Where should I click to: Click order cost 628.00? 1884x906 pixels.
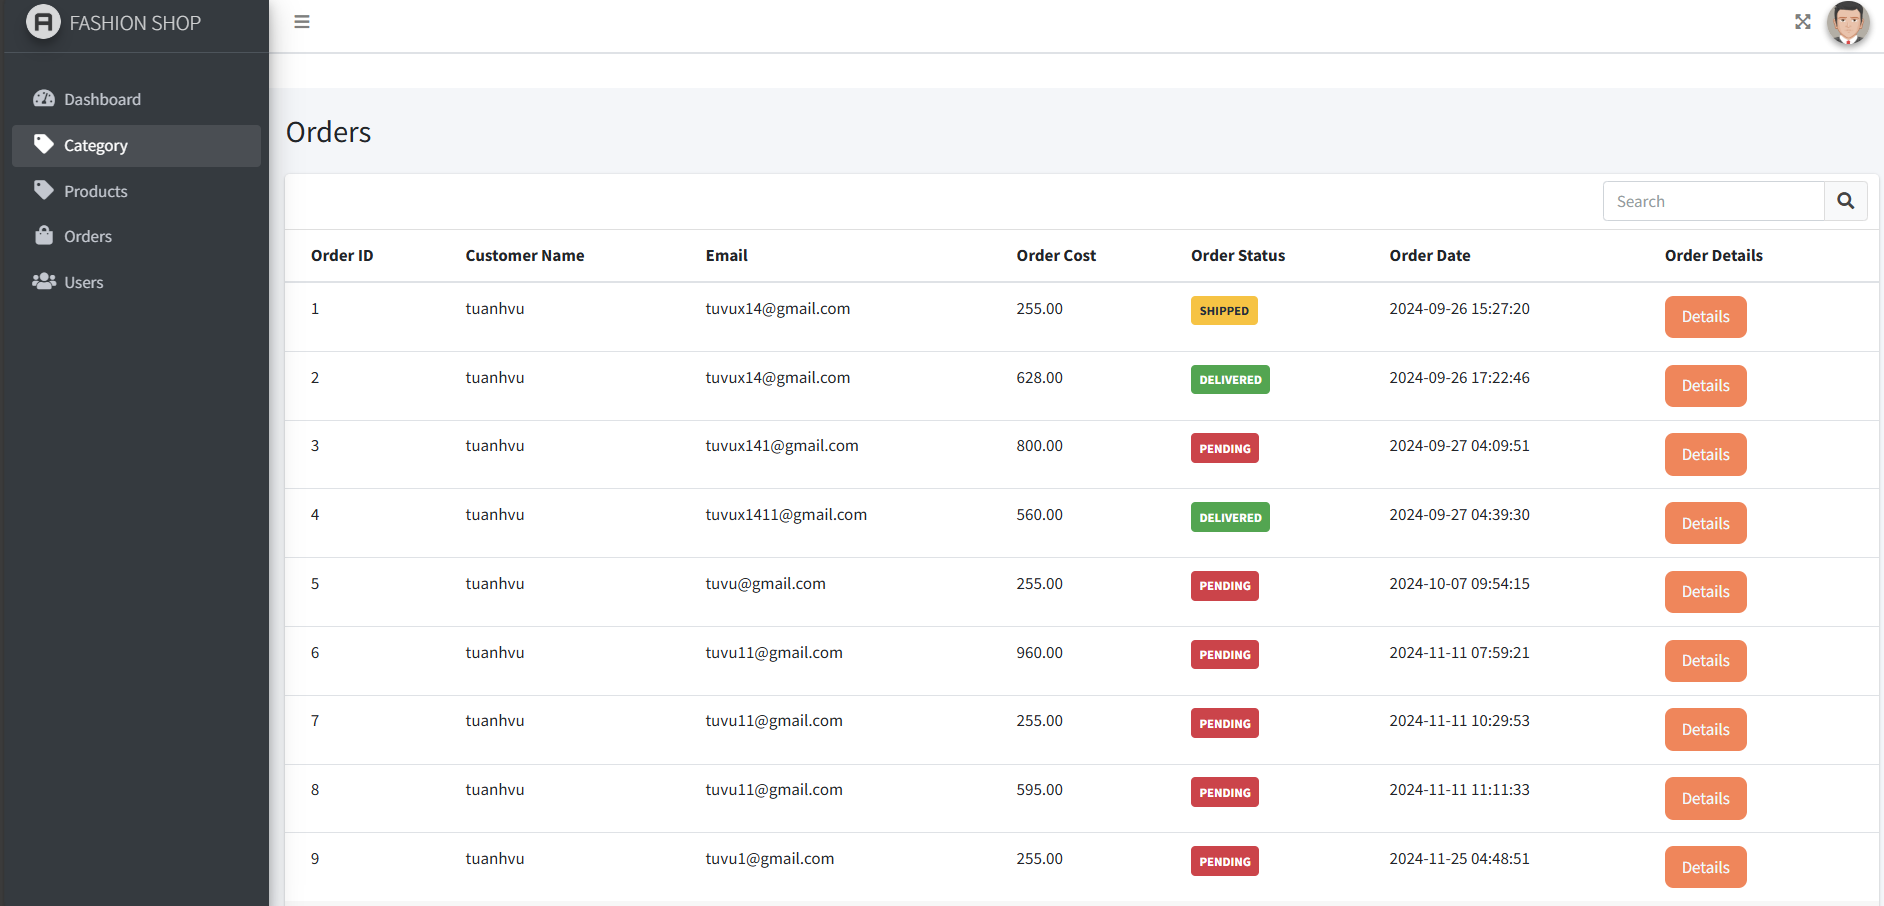pos(1040,378)
